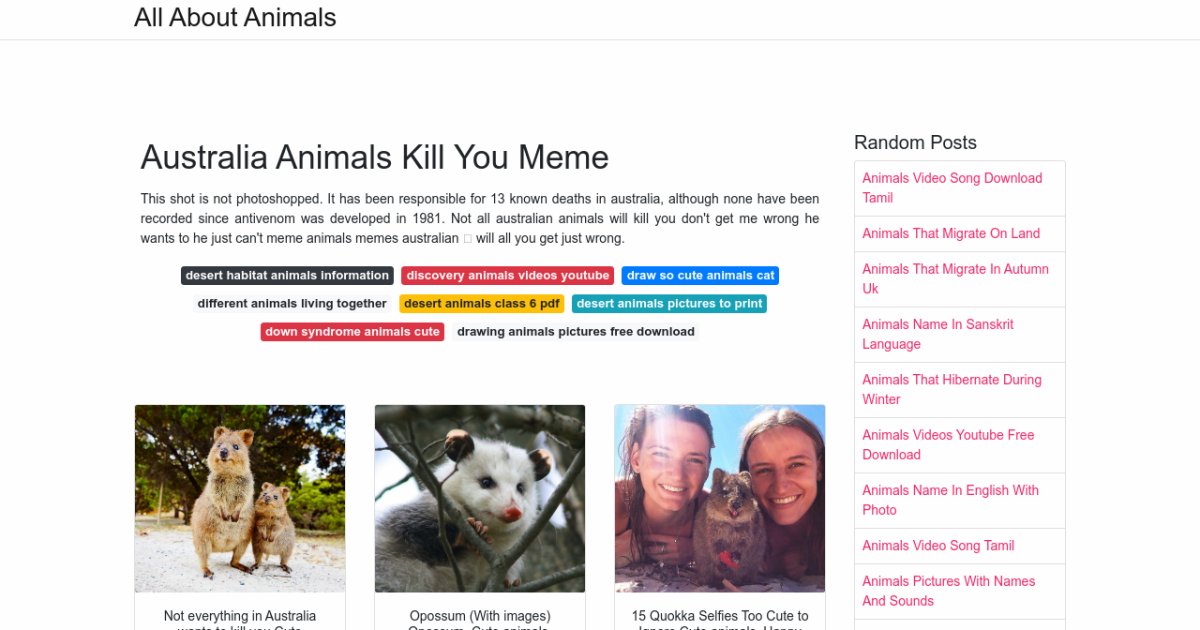Open the quokka selfie thumbnail image

[720, 498]
